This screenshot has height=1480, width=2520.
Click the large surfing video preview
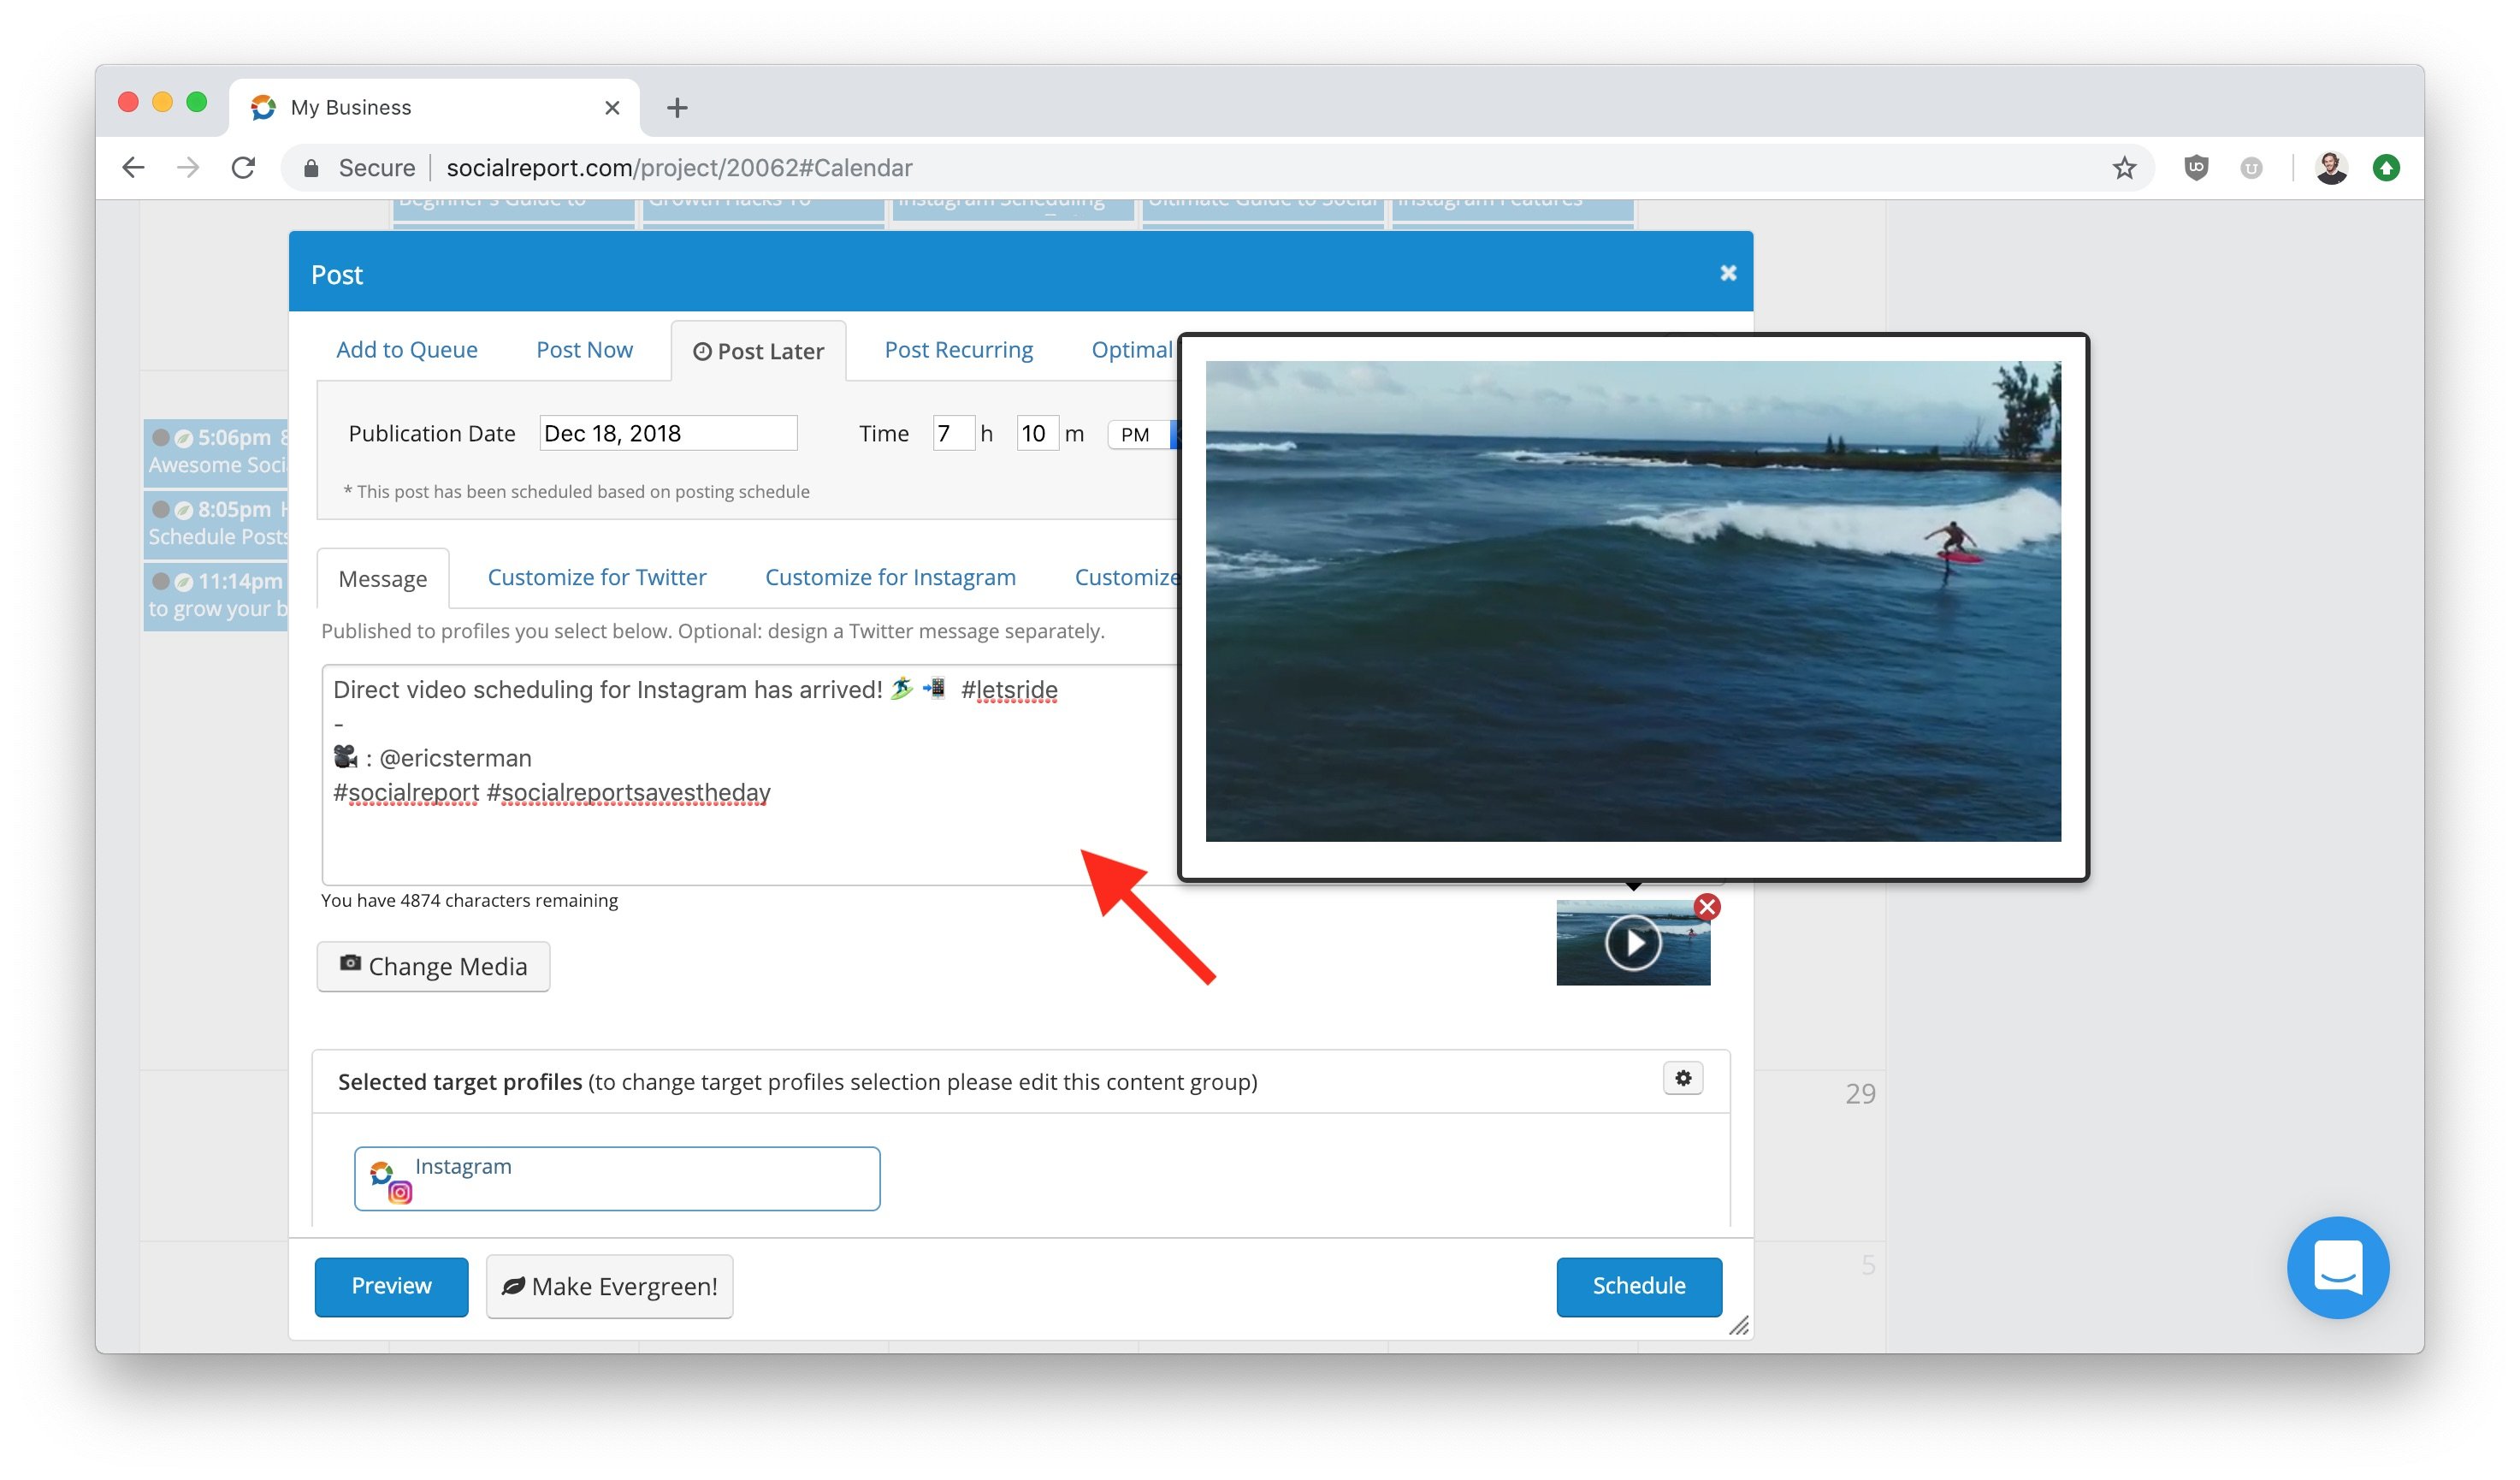(1633, 601)
